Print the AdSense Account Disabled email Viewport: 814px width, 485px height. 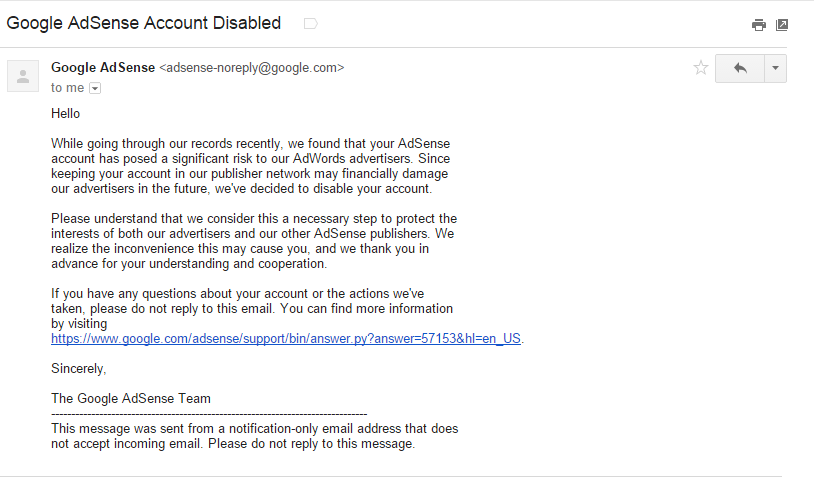(759, 25)
